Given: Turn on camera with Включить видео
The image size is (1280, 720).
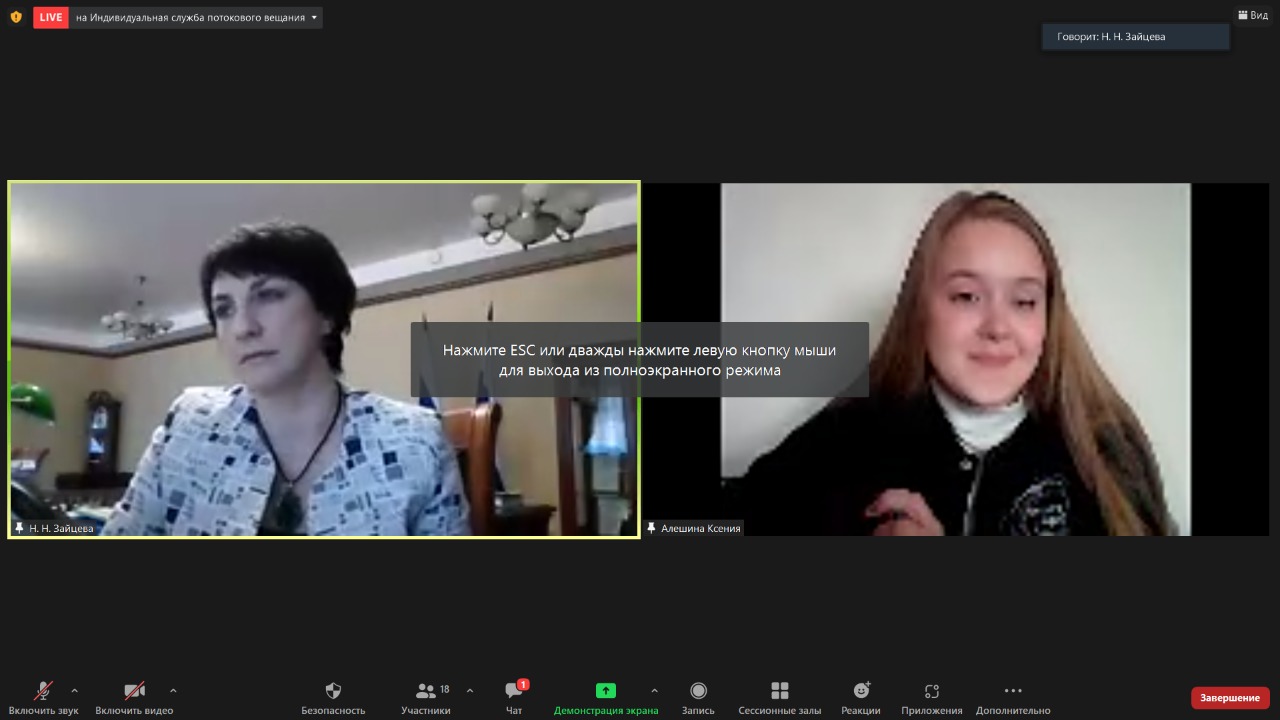Looking at the screenshot, I should (134, 697).
